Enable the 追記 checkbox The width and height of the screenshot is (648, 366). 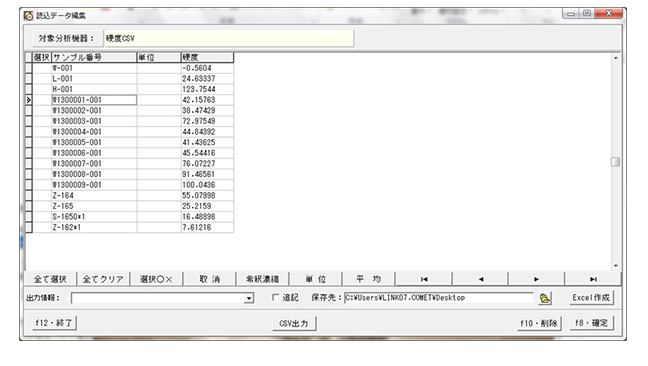(x=275, y=297)
